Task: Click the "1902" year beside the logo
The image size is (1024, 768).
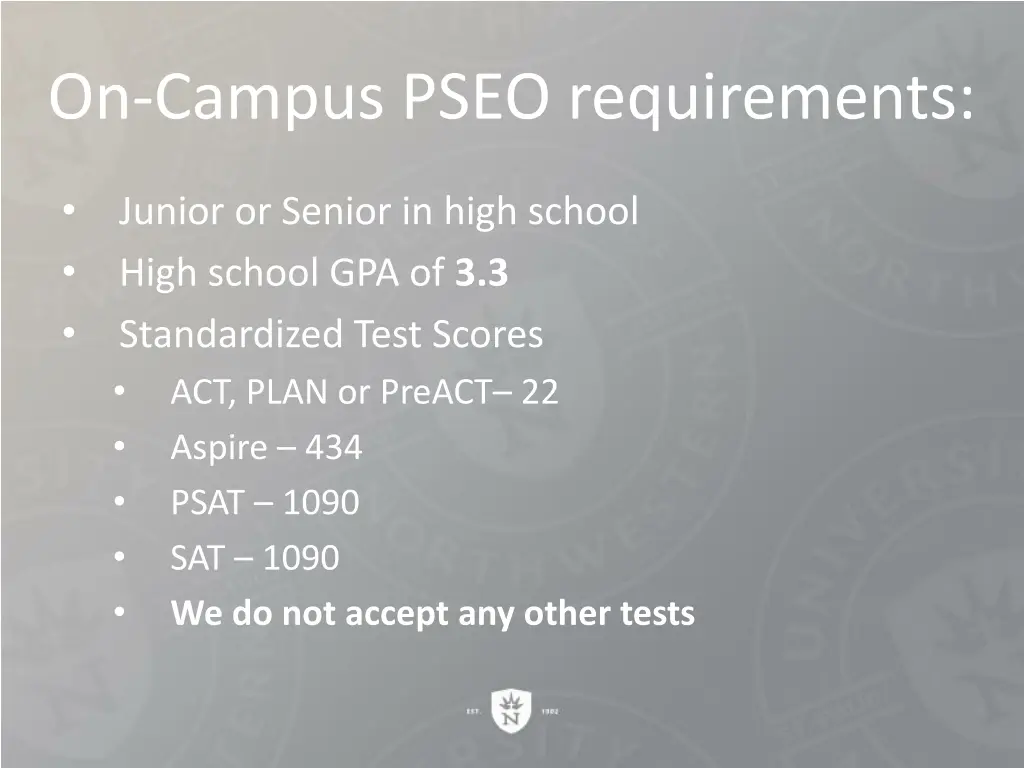Action: 549,712
